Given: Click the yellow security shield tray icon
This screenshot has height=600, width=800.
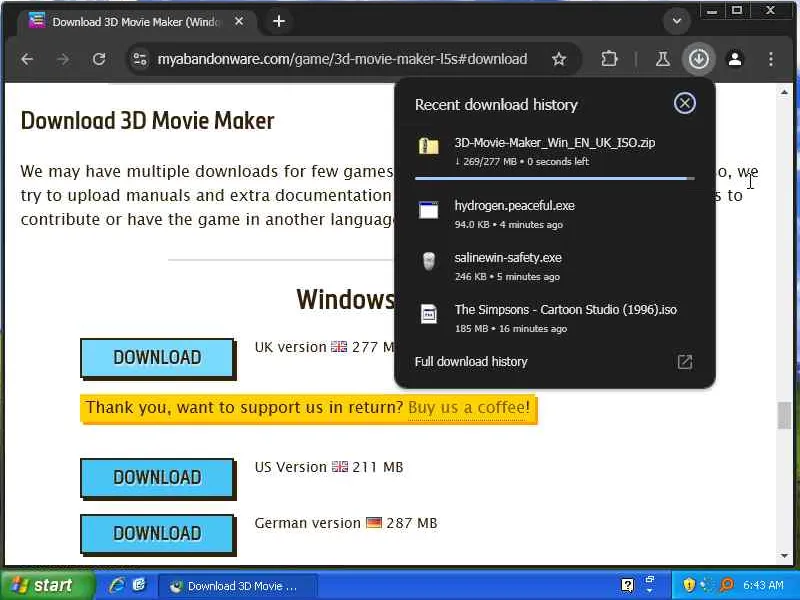Looking at the screenshot, I should [x=689, y=585].
